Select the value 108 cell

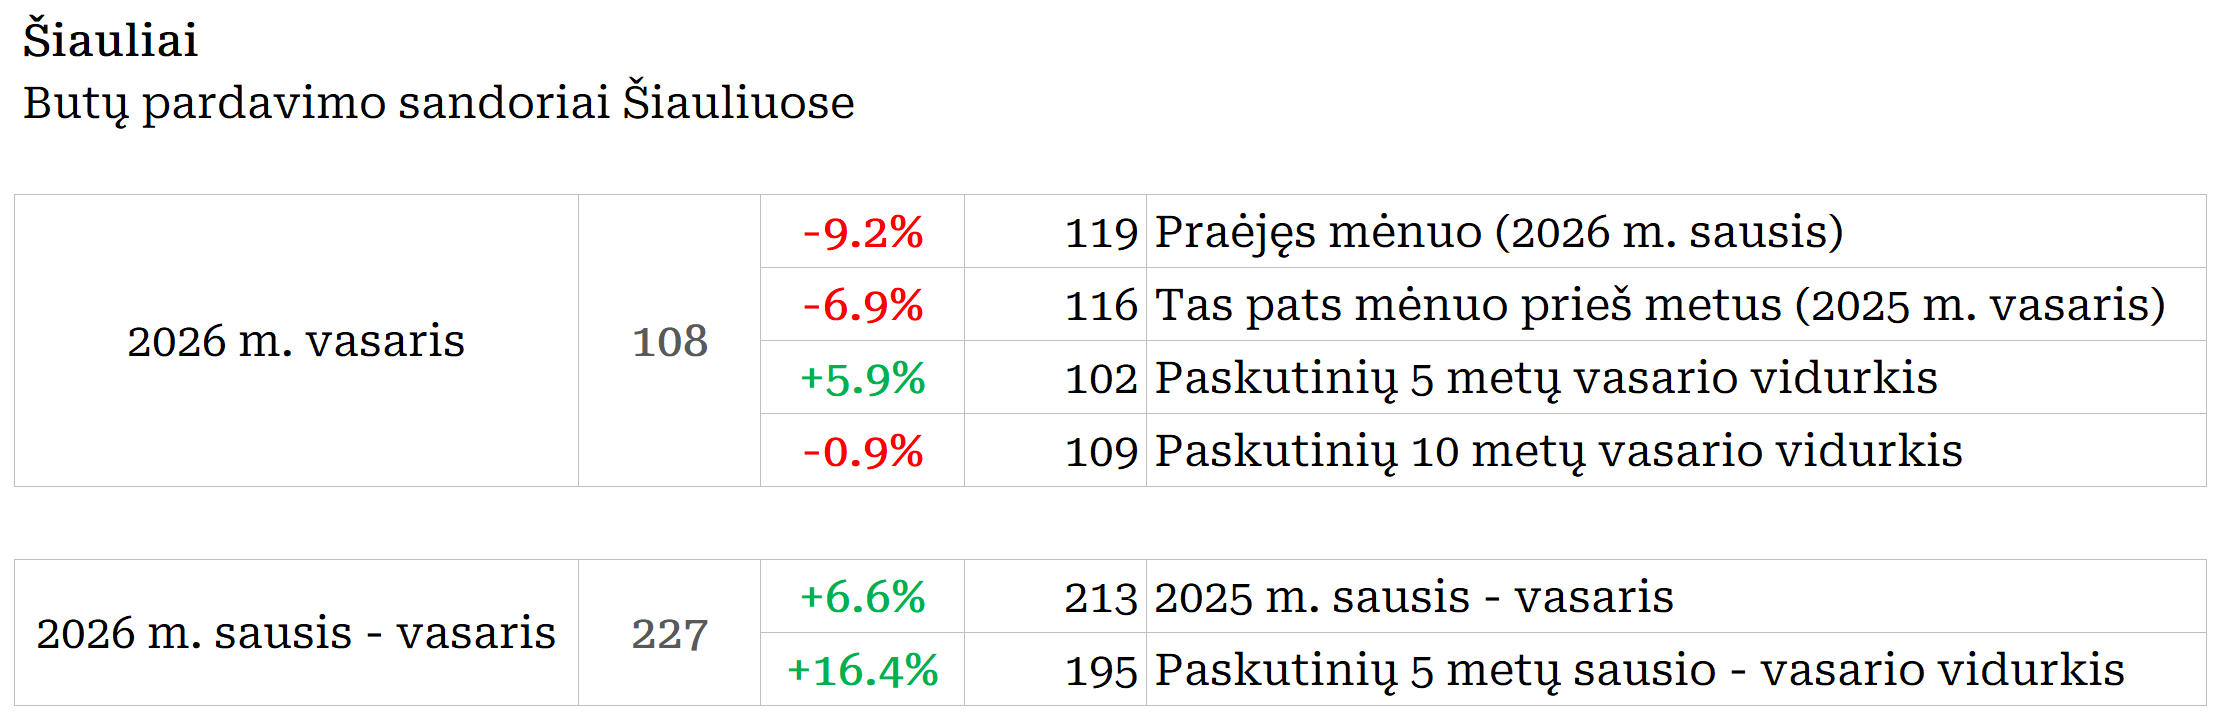[x=669, y=341]
